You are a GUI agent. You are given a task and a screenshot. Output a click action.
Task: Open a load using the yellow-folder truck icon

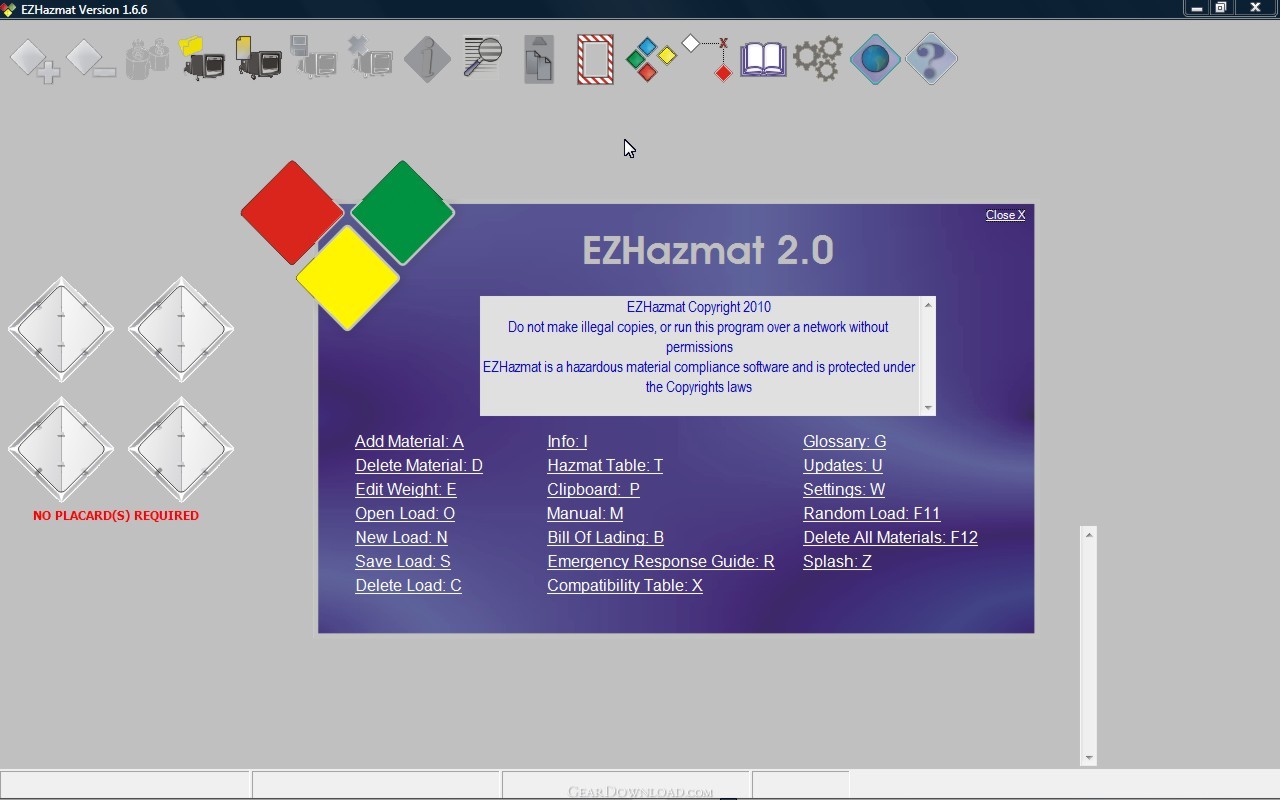point(203,59)
